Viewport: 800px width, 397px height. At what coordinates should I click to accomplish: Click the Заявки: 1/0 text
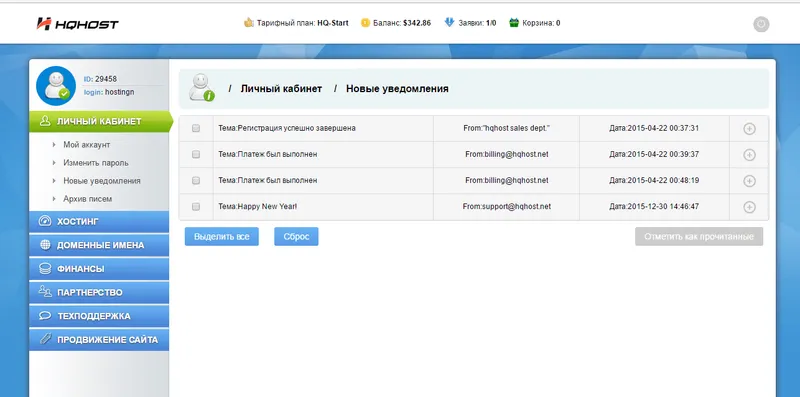point(477,23)
